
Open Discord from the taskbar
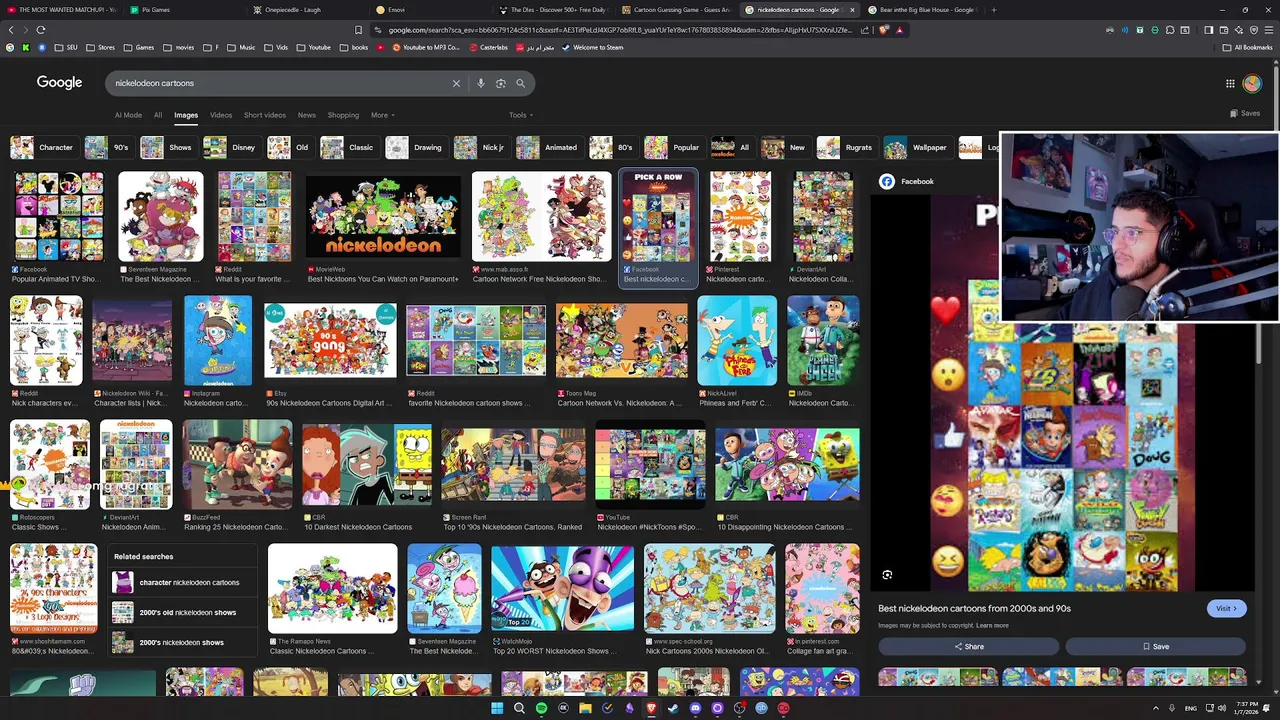pos(695,708)
